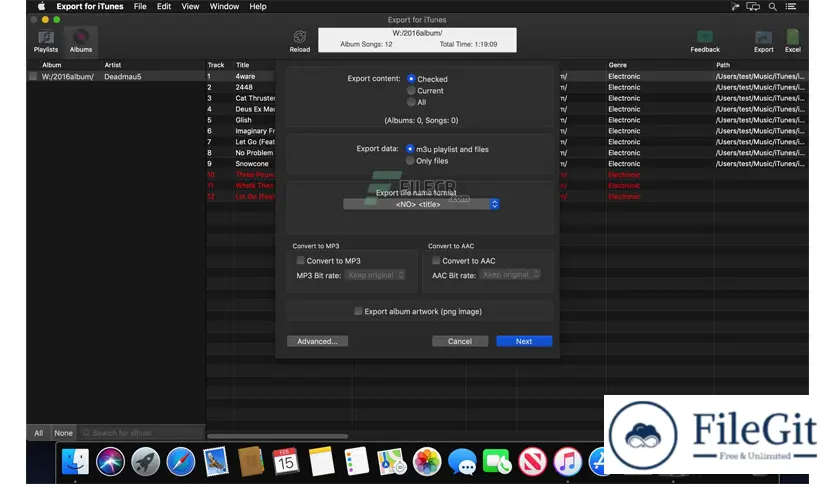This screenshot has width=836, height=484.
Task: Click the All button under album list
Action: (x=38, y=433)
